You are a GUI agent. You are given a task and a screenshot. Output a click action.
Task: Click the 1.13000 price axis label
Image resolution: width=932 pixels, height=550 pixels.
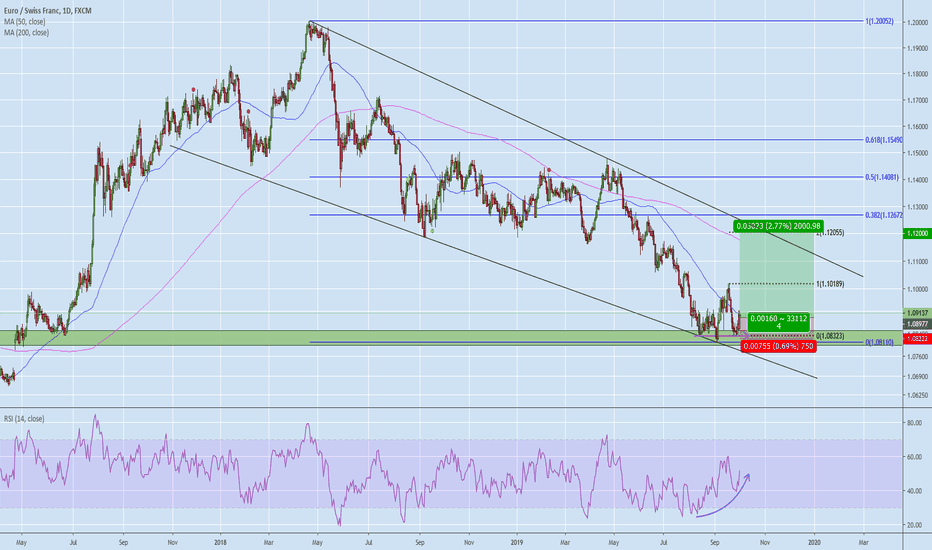pyautogui.click(x=918, y=207)
